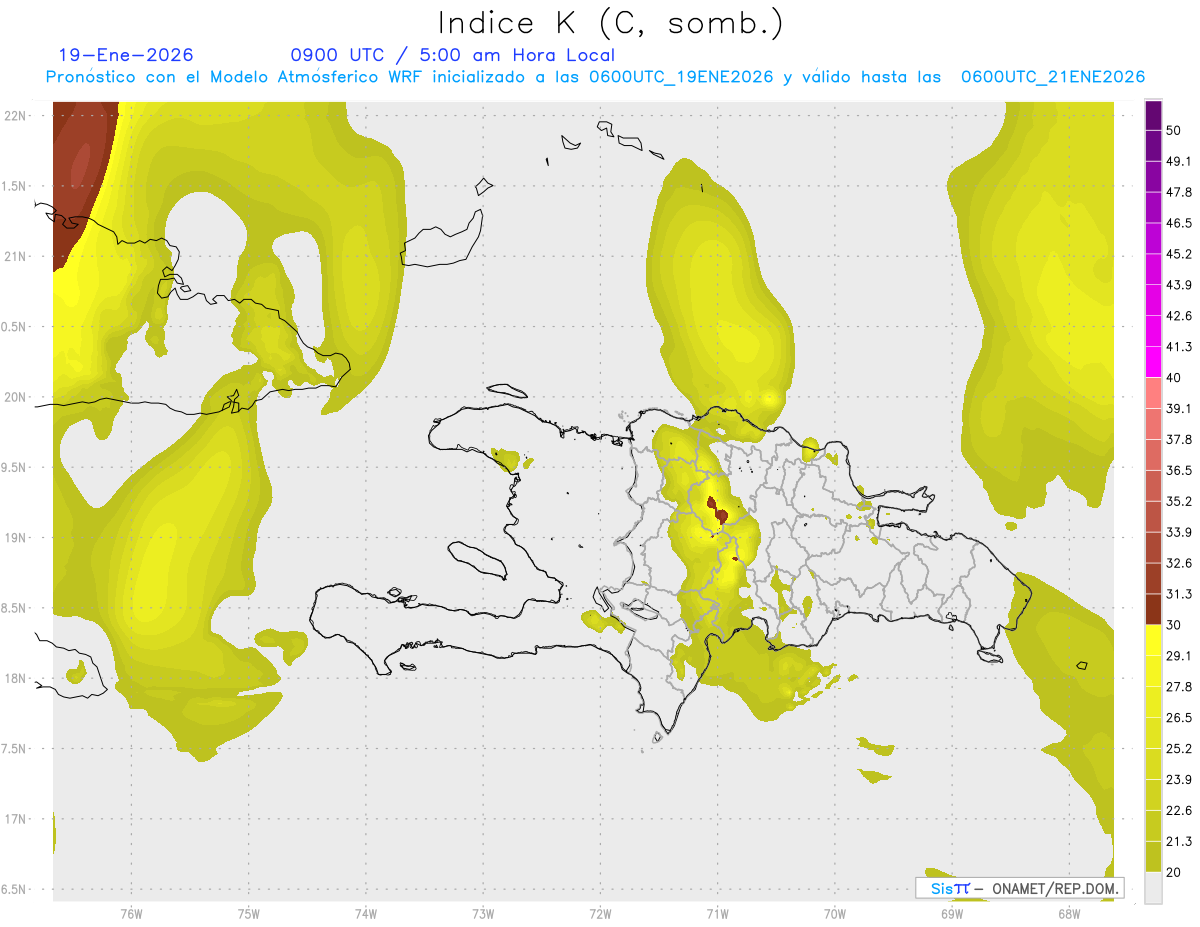
Task: Click the 73W longitude label
Action: pos(483,914)
